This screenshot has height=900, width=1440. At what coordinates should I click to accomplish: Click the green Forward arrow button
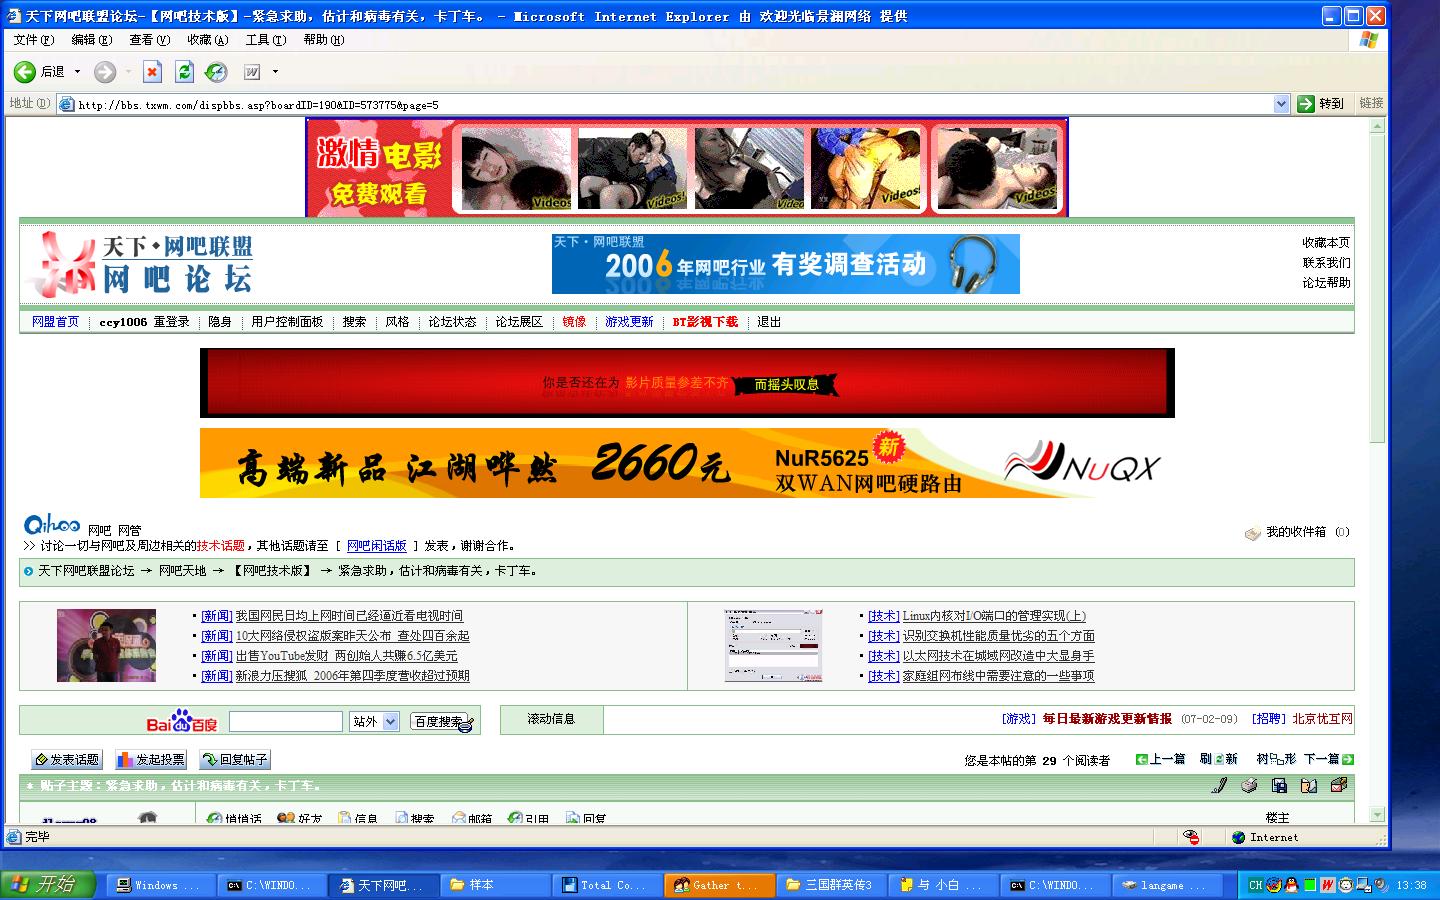(105, 72)
